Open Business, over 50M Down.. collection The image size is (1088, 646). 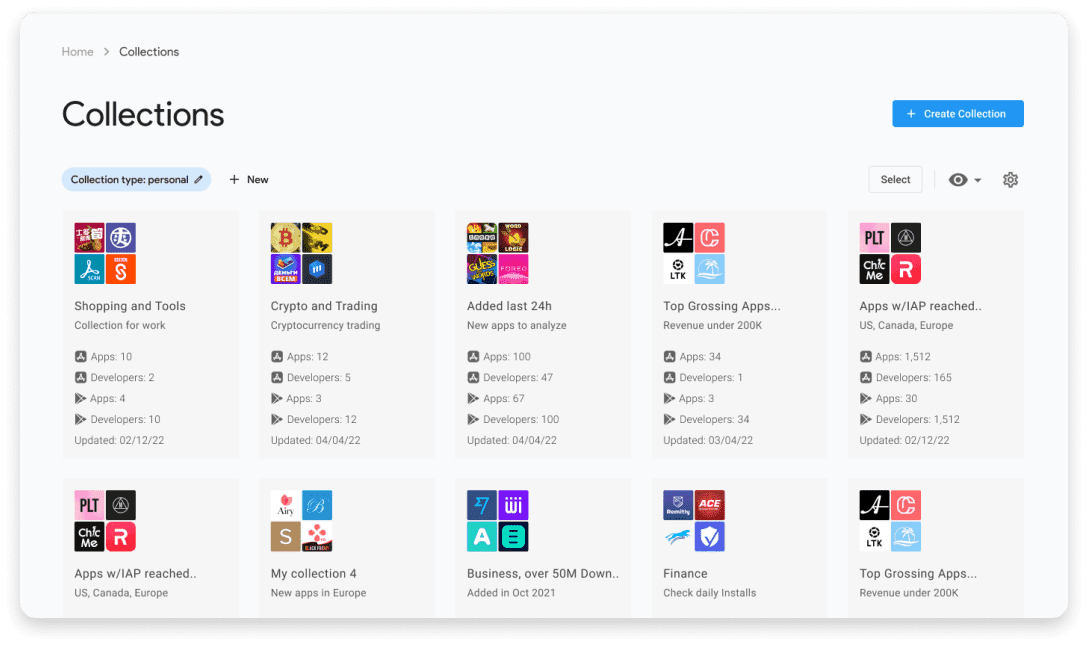pyautogui.click(x=543, y=574)
